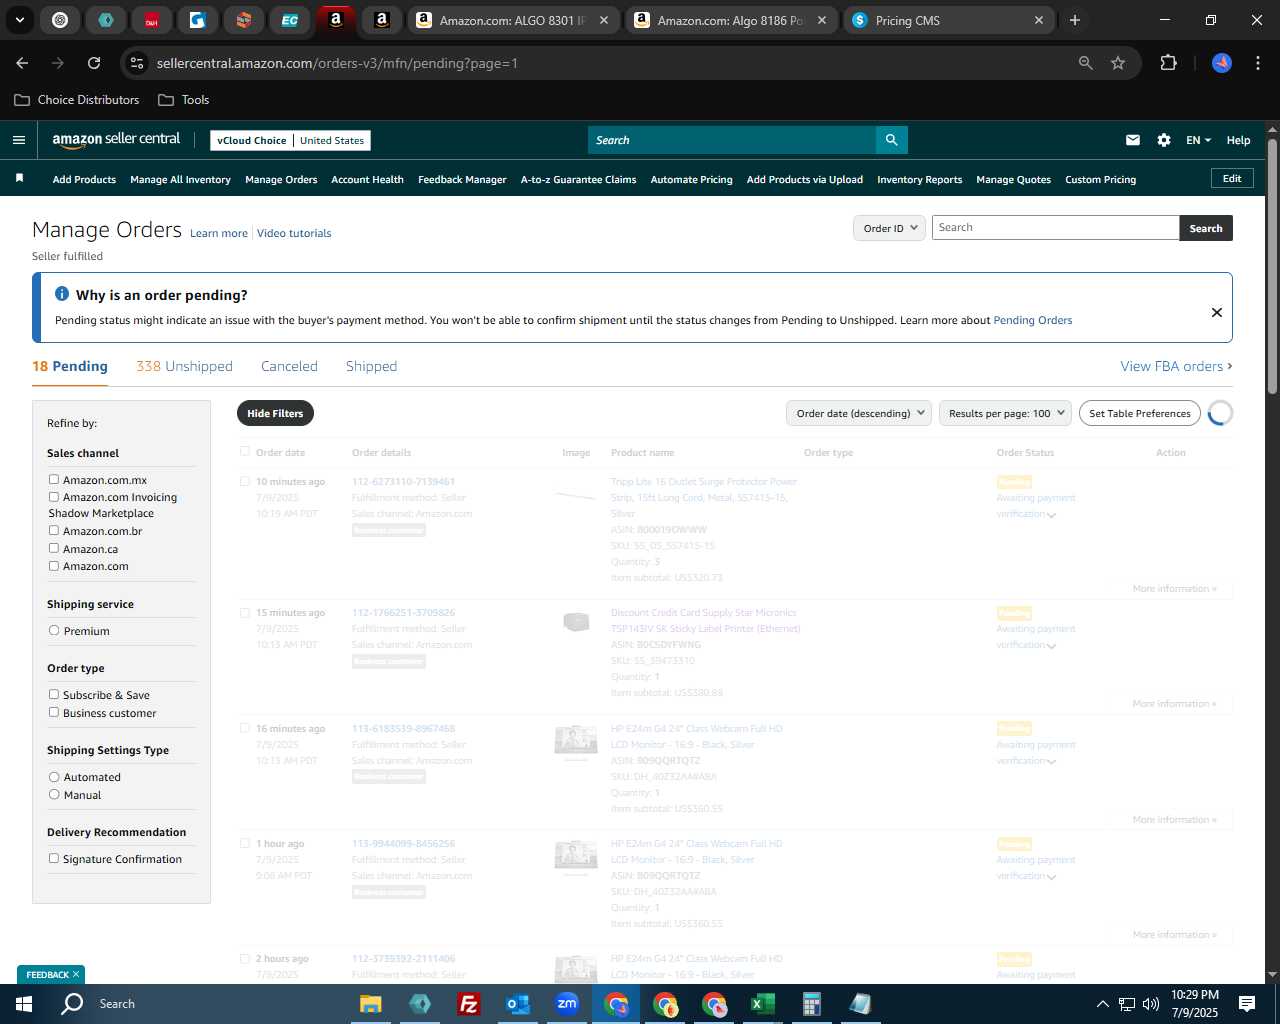This screenshot has width=1280, height=1024.
Task: Click the Set Table Preferences button
Action: [1139, 413]
